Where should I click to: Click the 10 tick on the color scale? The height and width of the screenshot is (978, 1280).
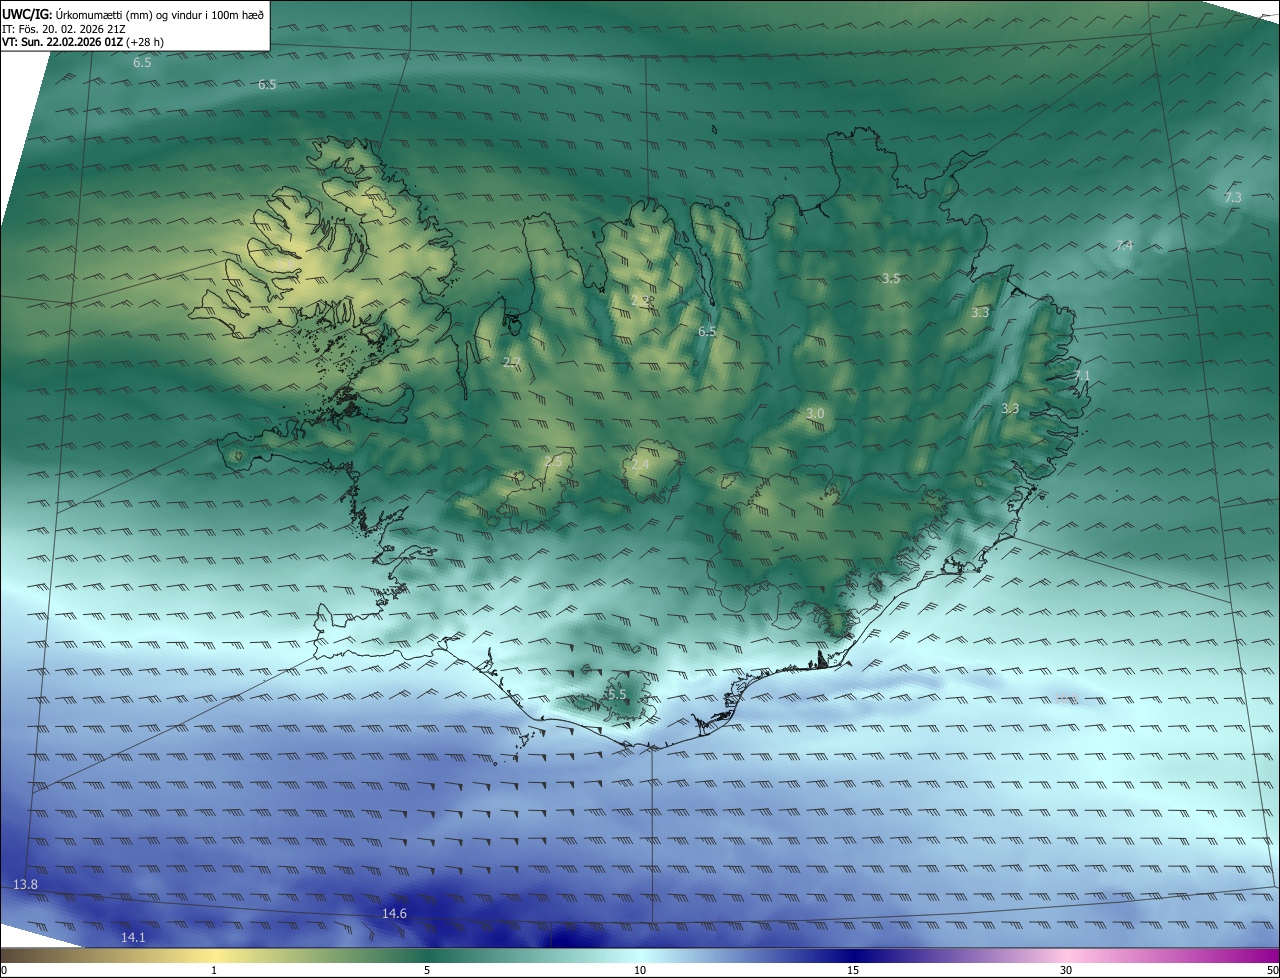tap(640, 971)
